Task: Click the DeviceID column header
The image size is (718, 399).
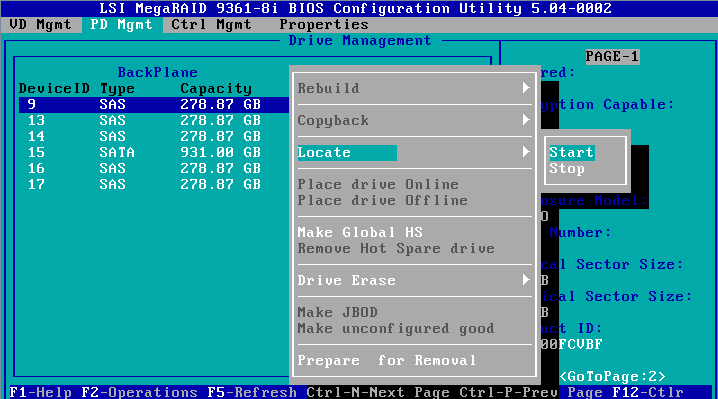Action: [54, 88]
